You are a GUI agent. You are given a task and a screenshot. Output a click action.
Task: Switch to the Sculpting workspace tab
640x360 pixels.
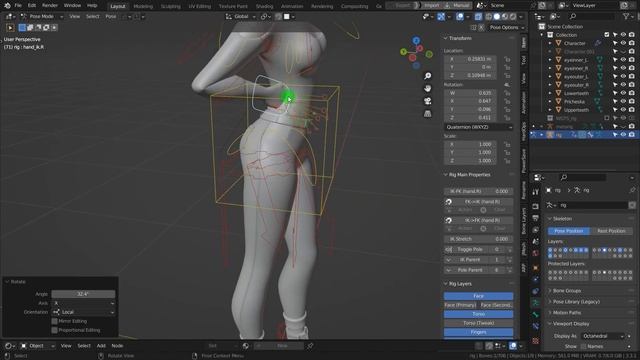tap(171, 7)
